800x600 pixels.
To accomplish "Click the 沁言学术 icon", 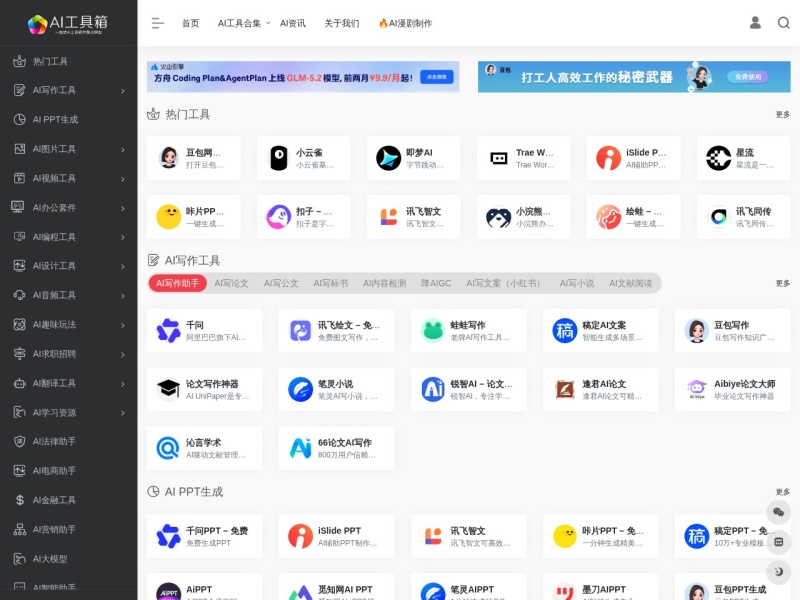I will (169, 448).
